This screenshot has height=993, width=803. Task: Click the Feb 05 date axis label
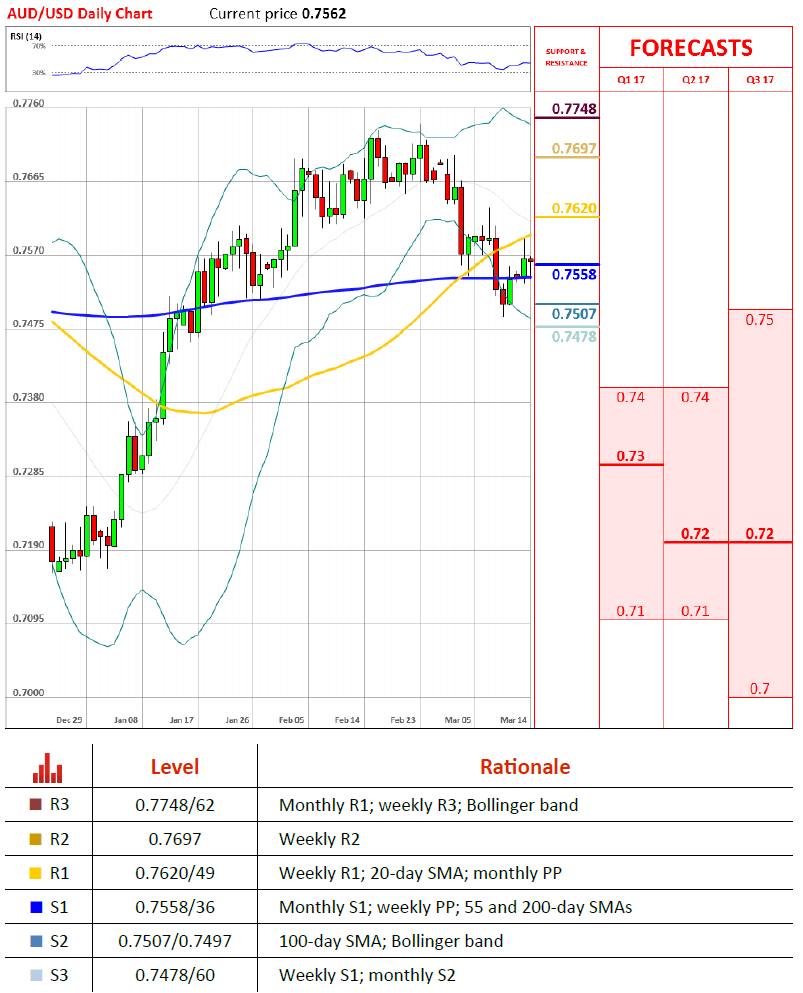click(291, 720)
